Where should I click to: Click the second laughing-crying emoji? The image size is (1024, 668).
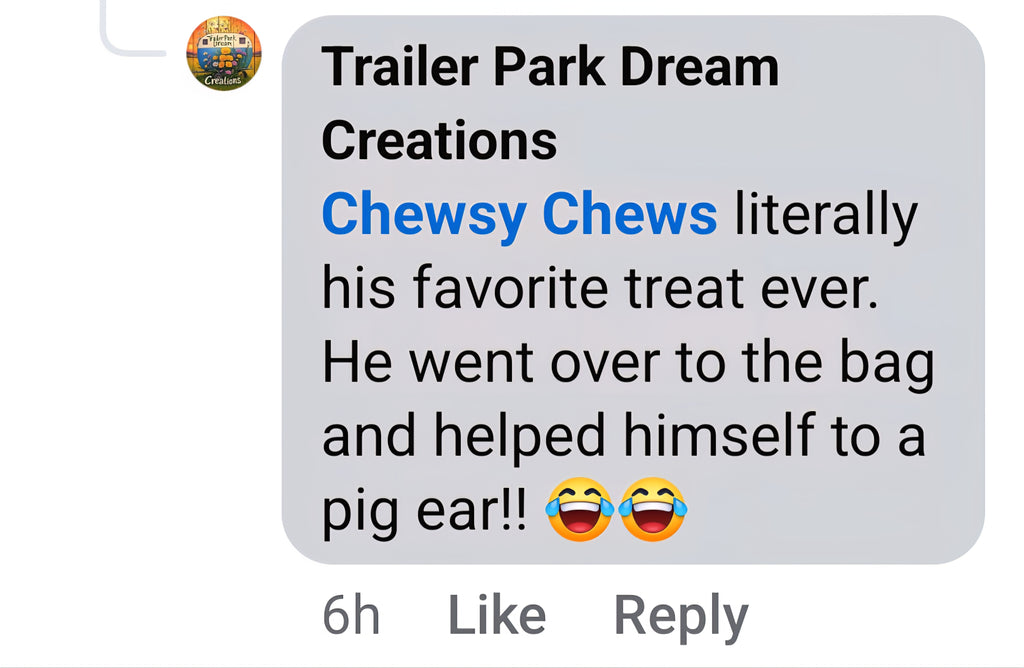pos(653,509)
